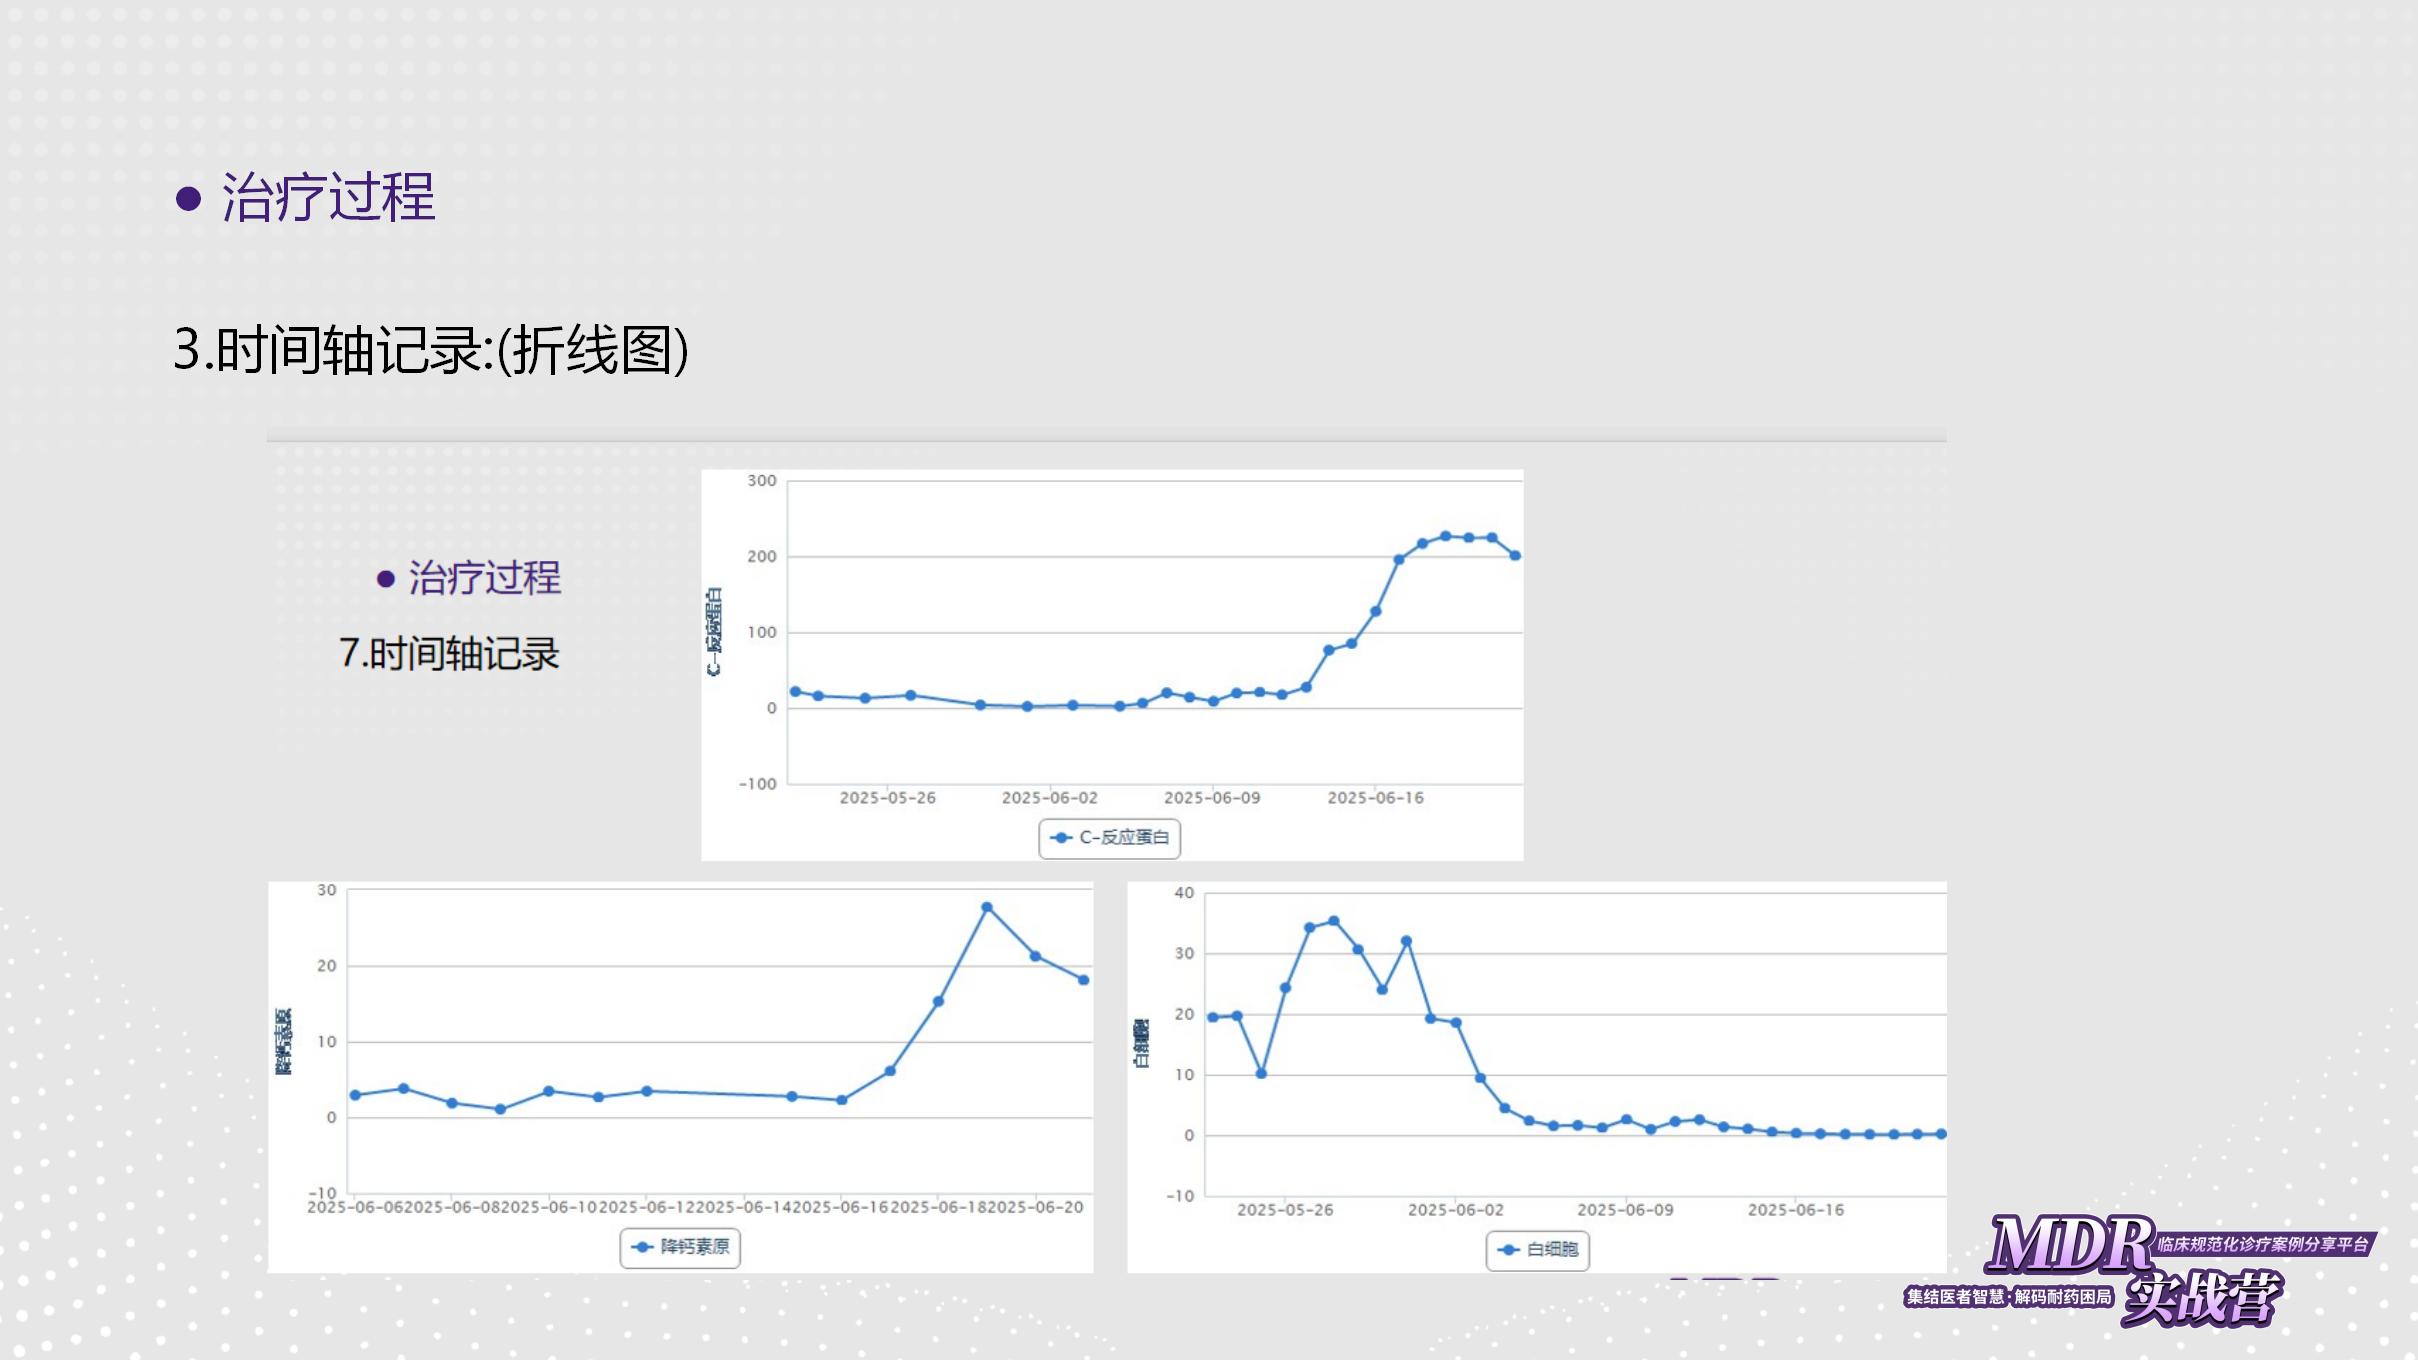
Task: Click the 3.时间轴记录:(折线图) heading
Action: pyautogui.click(x=431, y=351)
